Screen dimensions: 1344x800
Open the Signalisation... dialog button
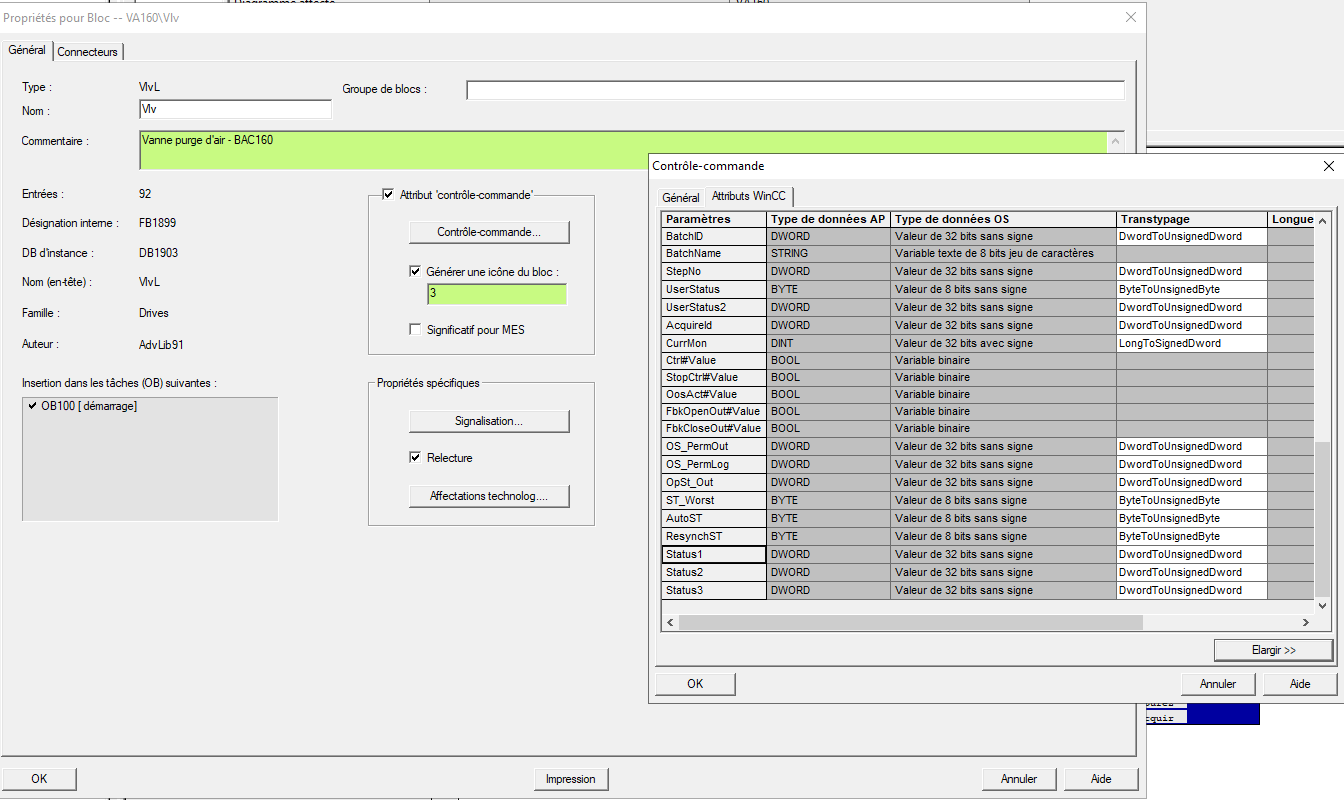(x=489, y=421)
